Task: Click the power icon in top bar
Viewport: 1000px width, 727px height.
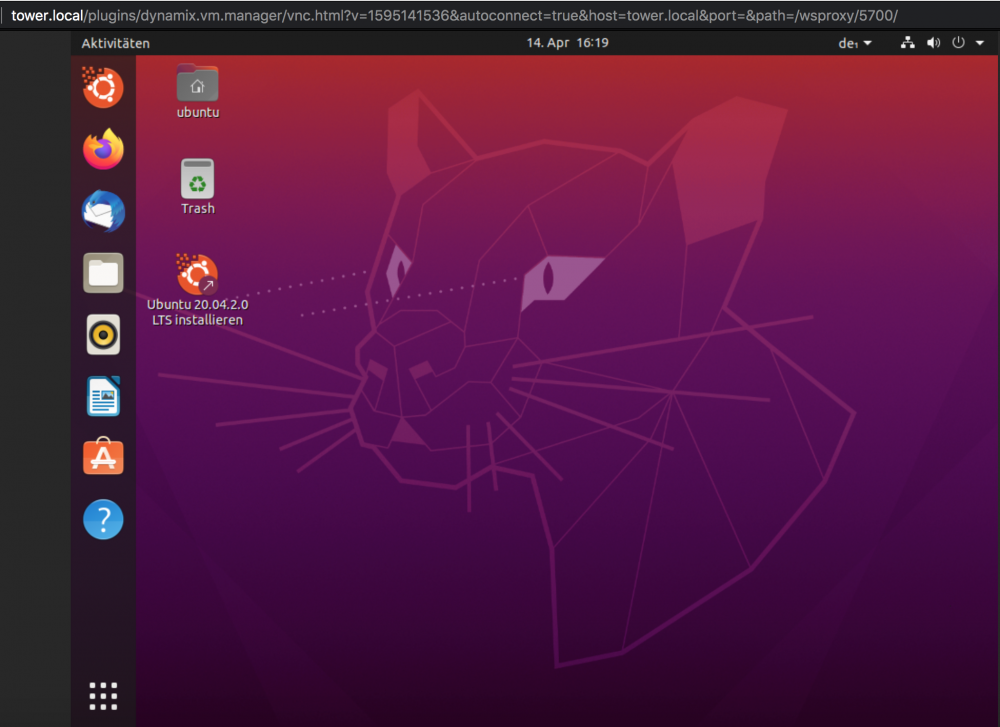Action: 959,43
